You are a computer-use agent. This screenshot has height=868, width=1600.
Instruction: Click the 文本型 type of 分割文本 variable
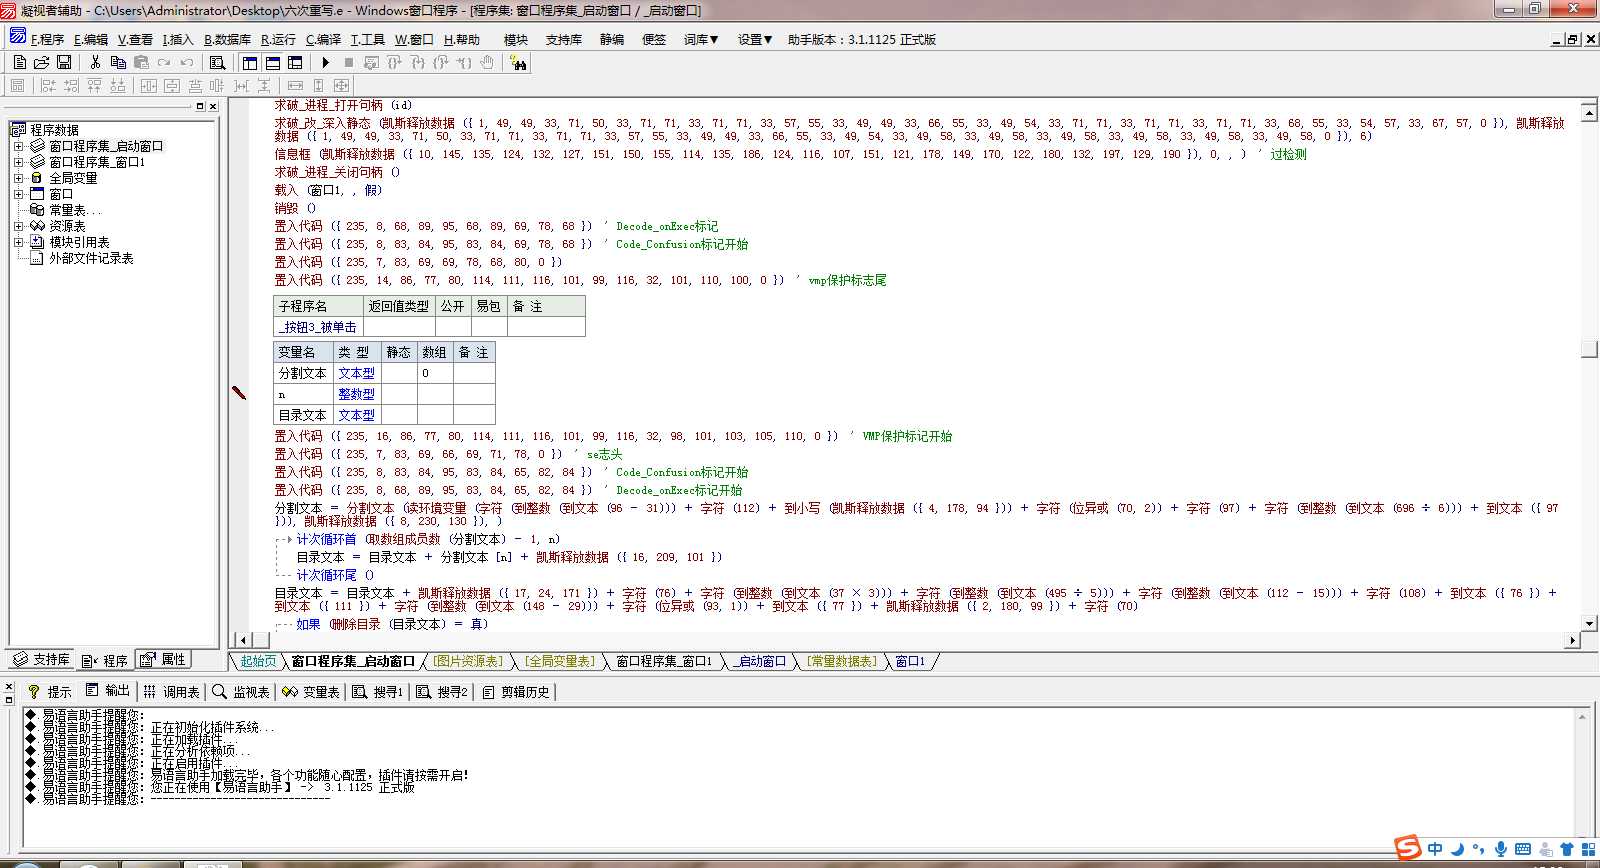pos(356,373)
